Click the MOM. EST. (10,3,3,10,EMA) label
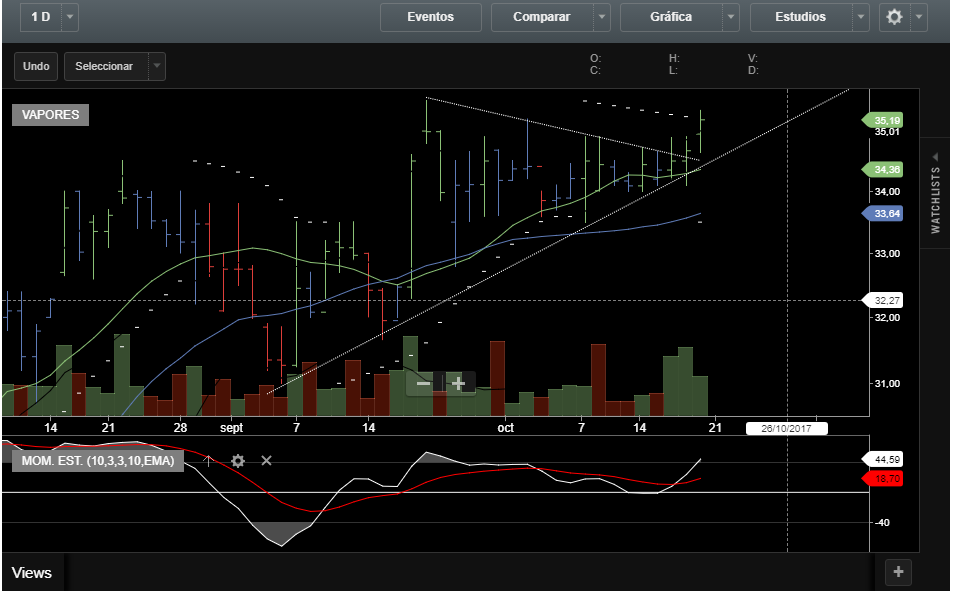 tap(97, 460)
